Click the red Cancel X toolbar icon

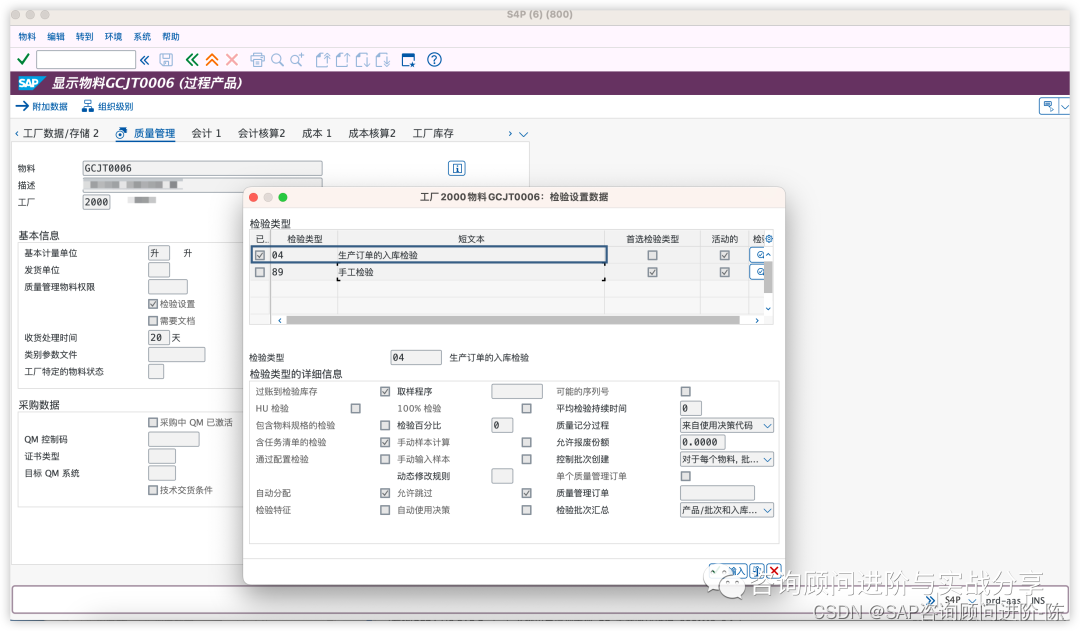click(232, 60)
